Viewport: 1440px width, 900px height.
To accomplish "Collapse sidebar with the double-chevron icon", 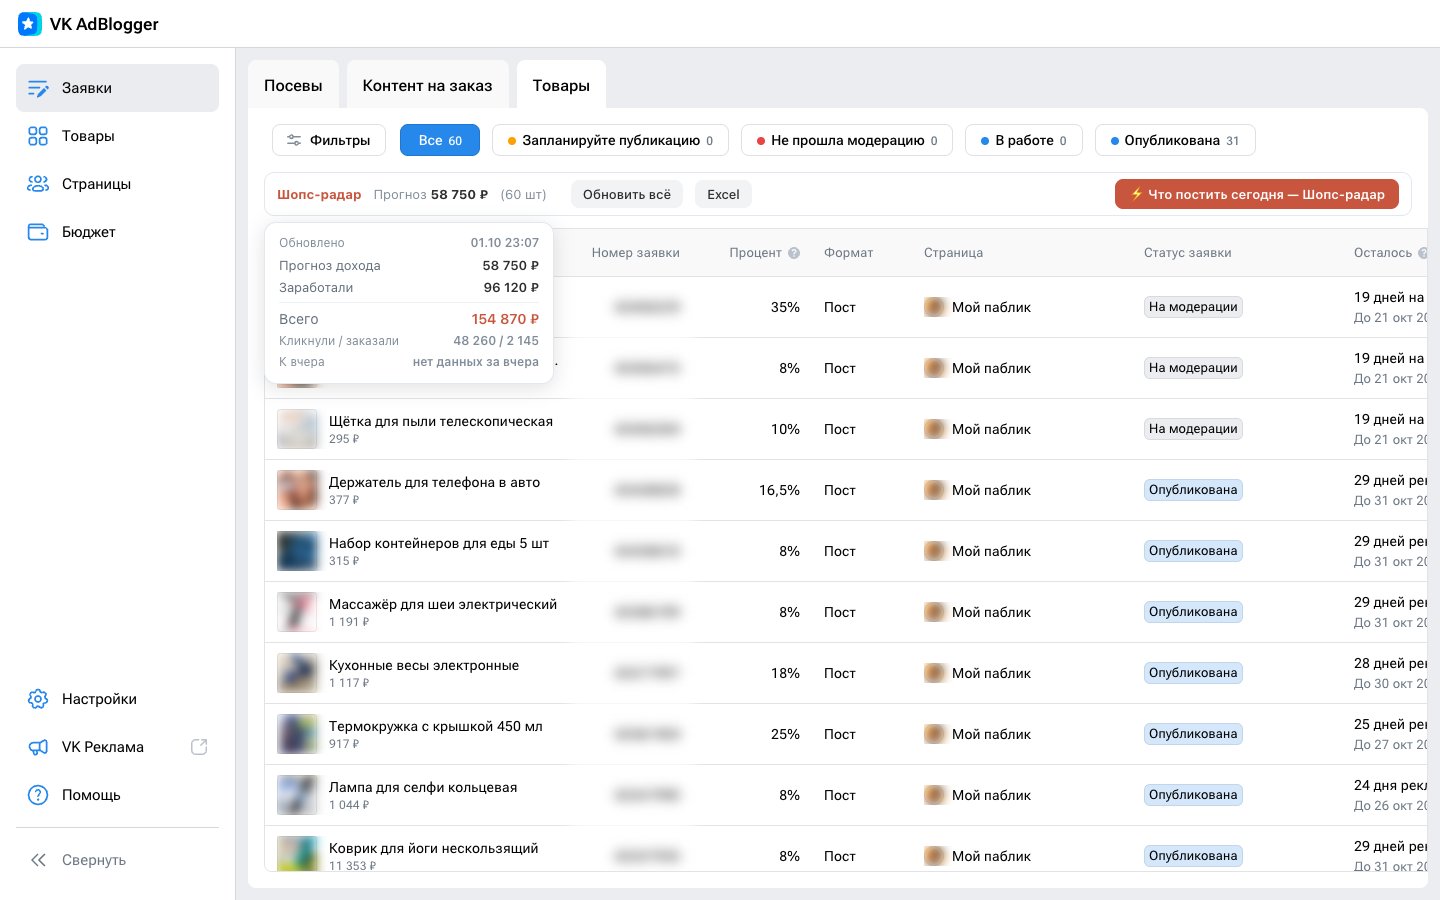I will coord(38,860).
